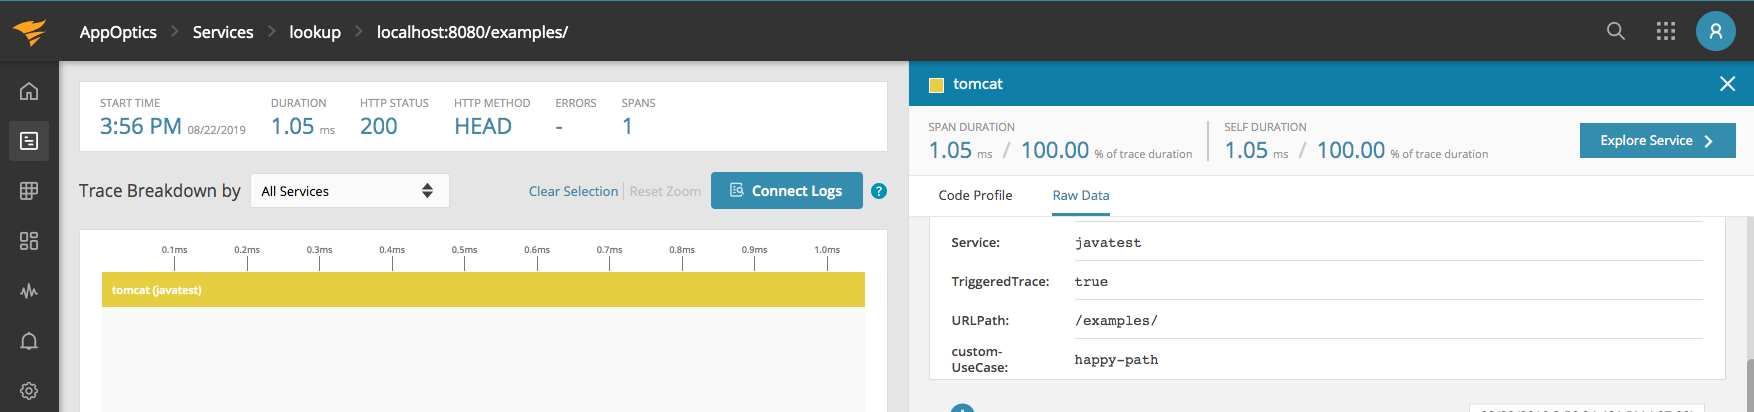The height and width of the screenshot is (412, 1754).
Task: Open the Alerts bell icon
Action: pos(29,341)
